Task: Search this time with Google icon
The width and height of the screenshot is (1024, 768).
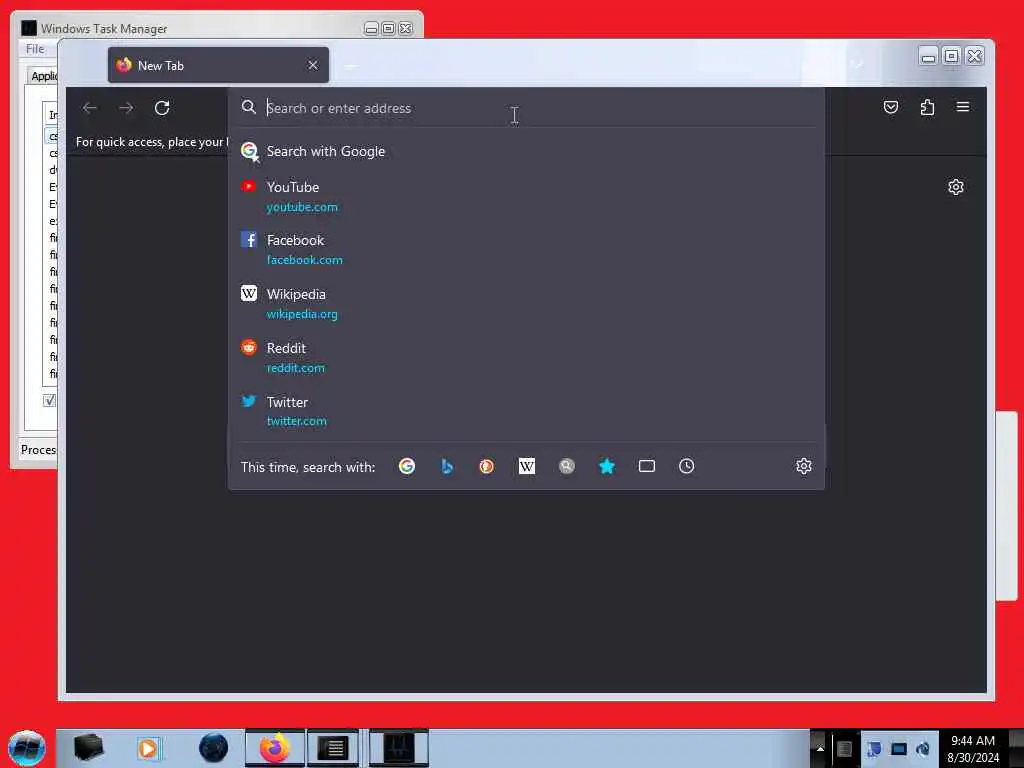Action: pyautogui.click(x=407, y=466)
